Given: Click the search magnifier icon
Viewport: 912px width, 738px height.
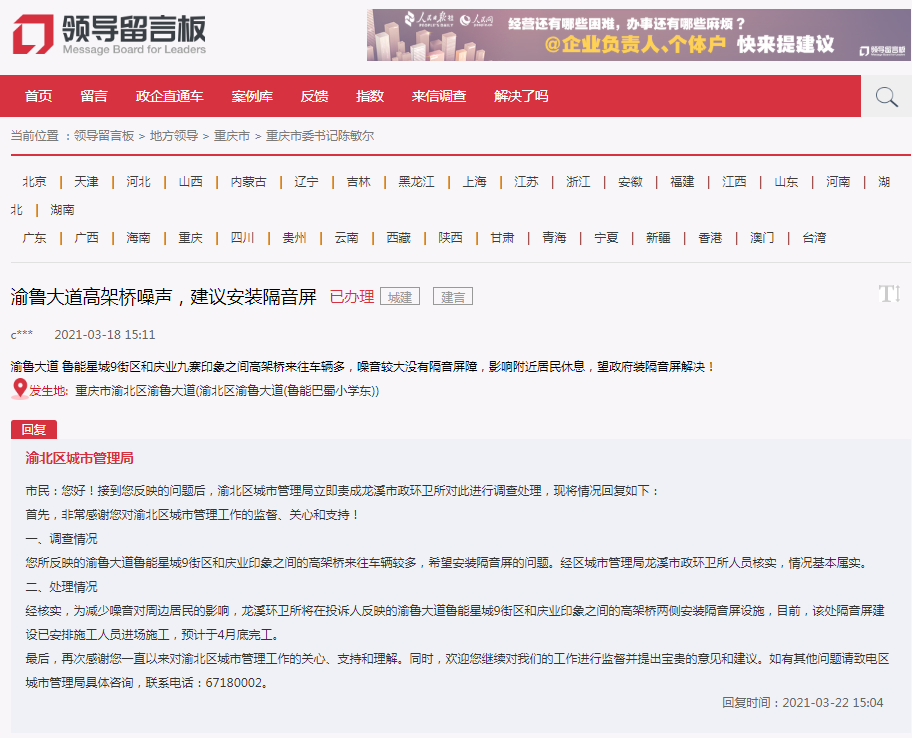Looking at the screenshot, I should pyautogui.click(x=886, y=96).
